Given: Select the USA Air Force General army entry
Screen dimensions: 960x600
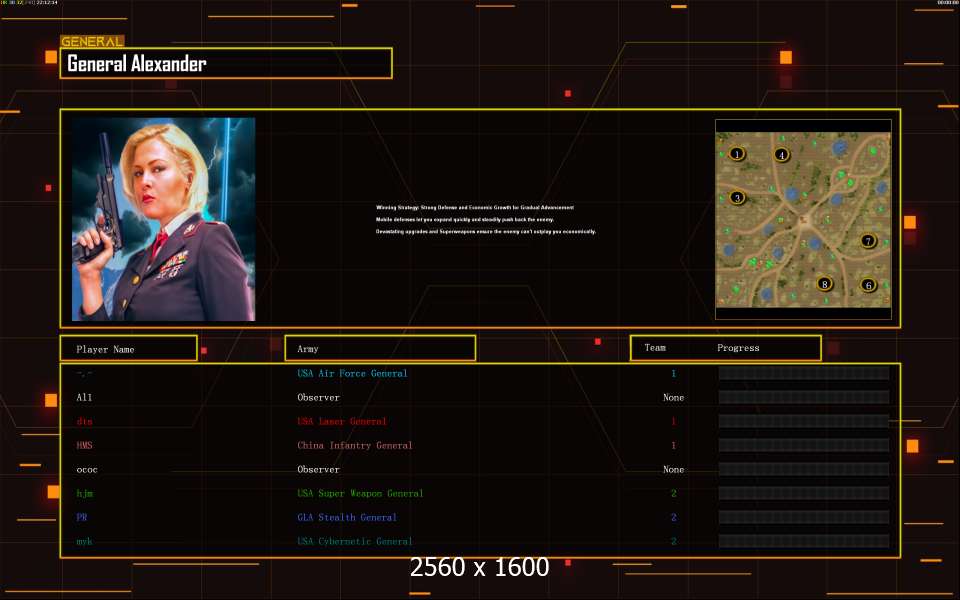Looking at the screenshot, I should pyautogui.click(x=352, y=373).
